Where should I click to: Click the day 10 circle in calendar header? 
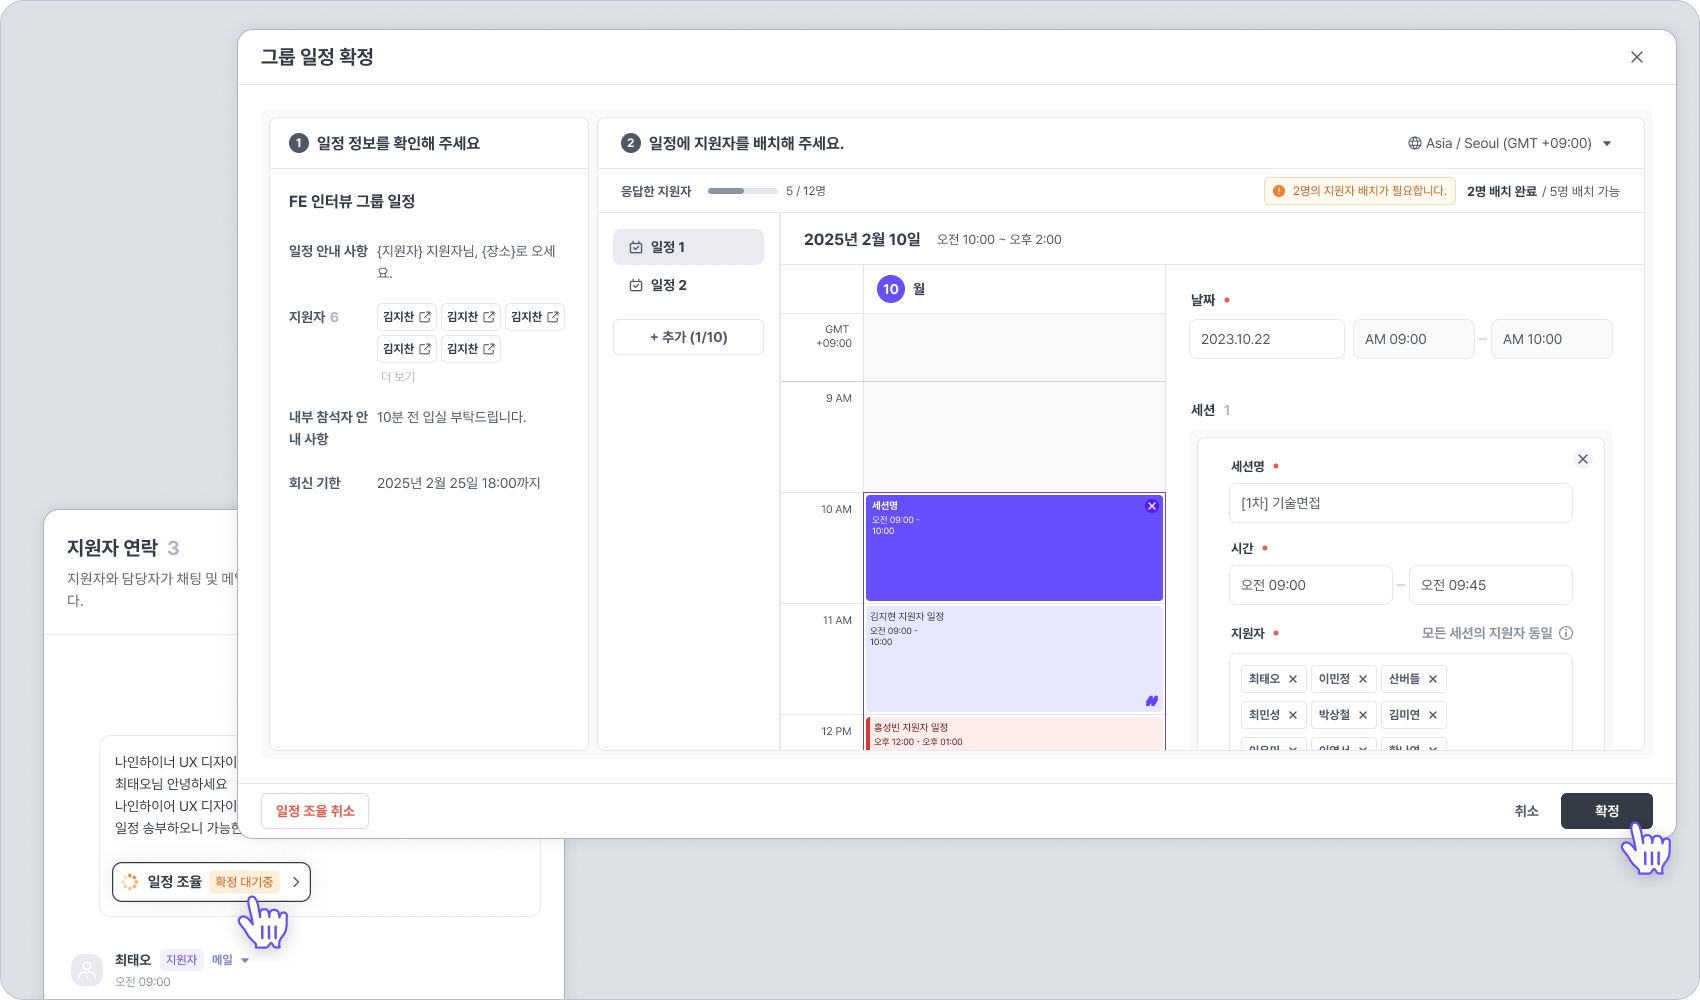pos(891,289)
